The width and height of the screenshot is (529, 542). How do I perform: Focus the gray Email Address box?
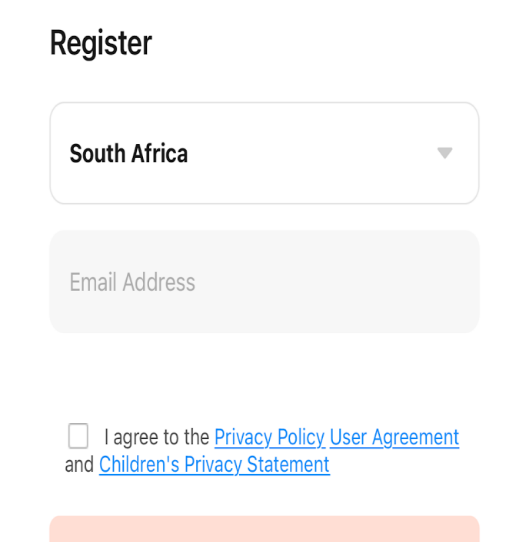pyautogui.click(x=264, y=282)
